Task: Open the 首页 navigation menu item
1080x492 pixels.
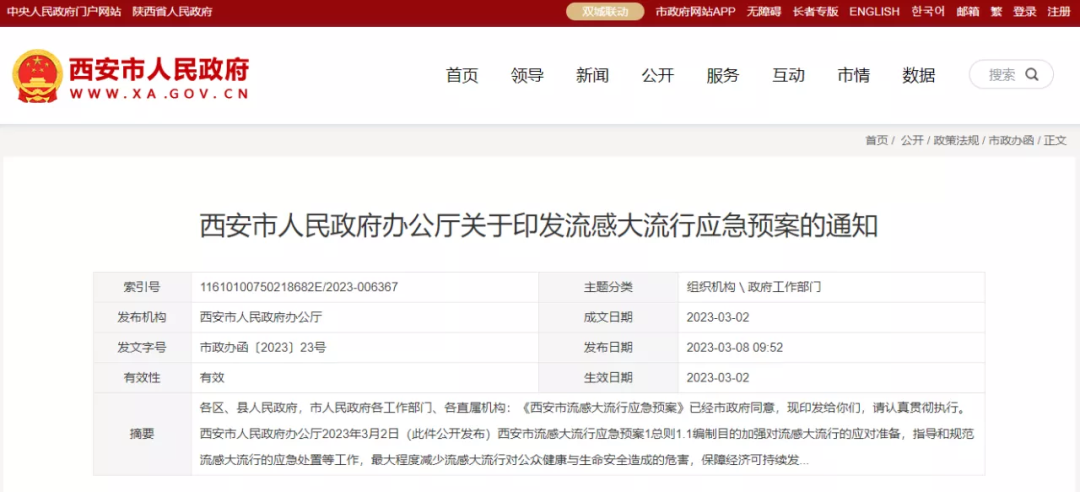Action: pyautogui.click(x=462, y=76)
